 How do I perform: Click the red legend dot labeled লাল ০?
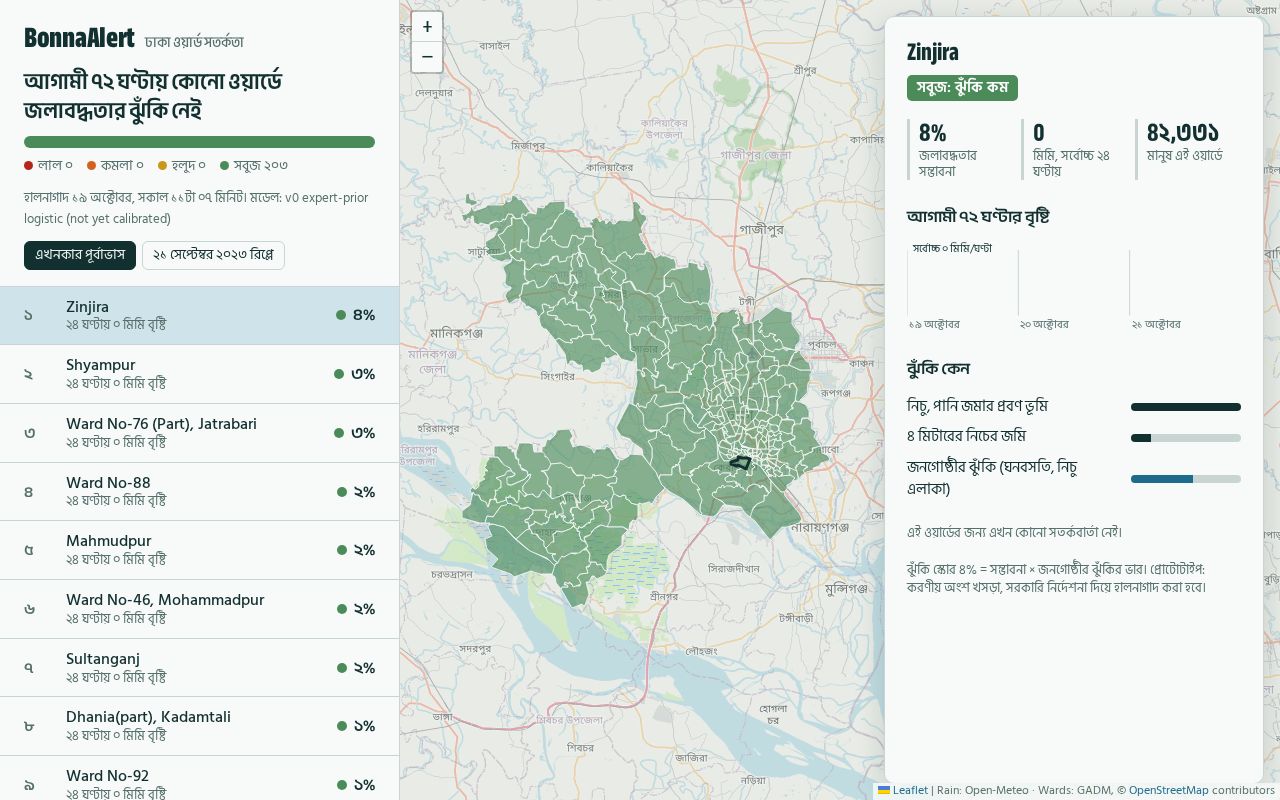29,166
